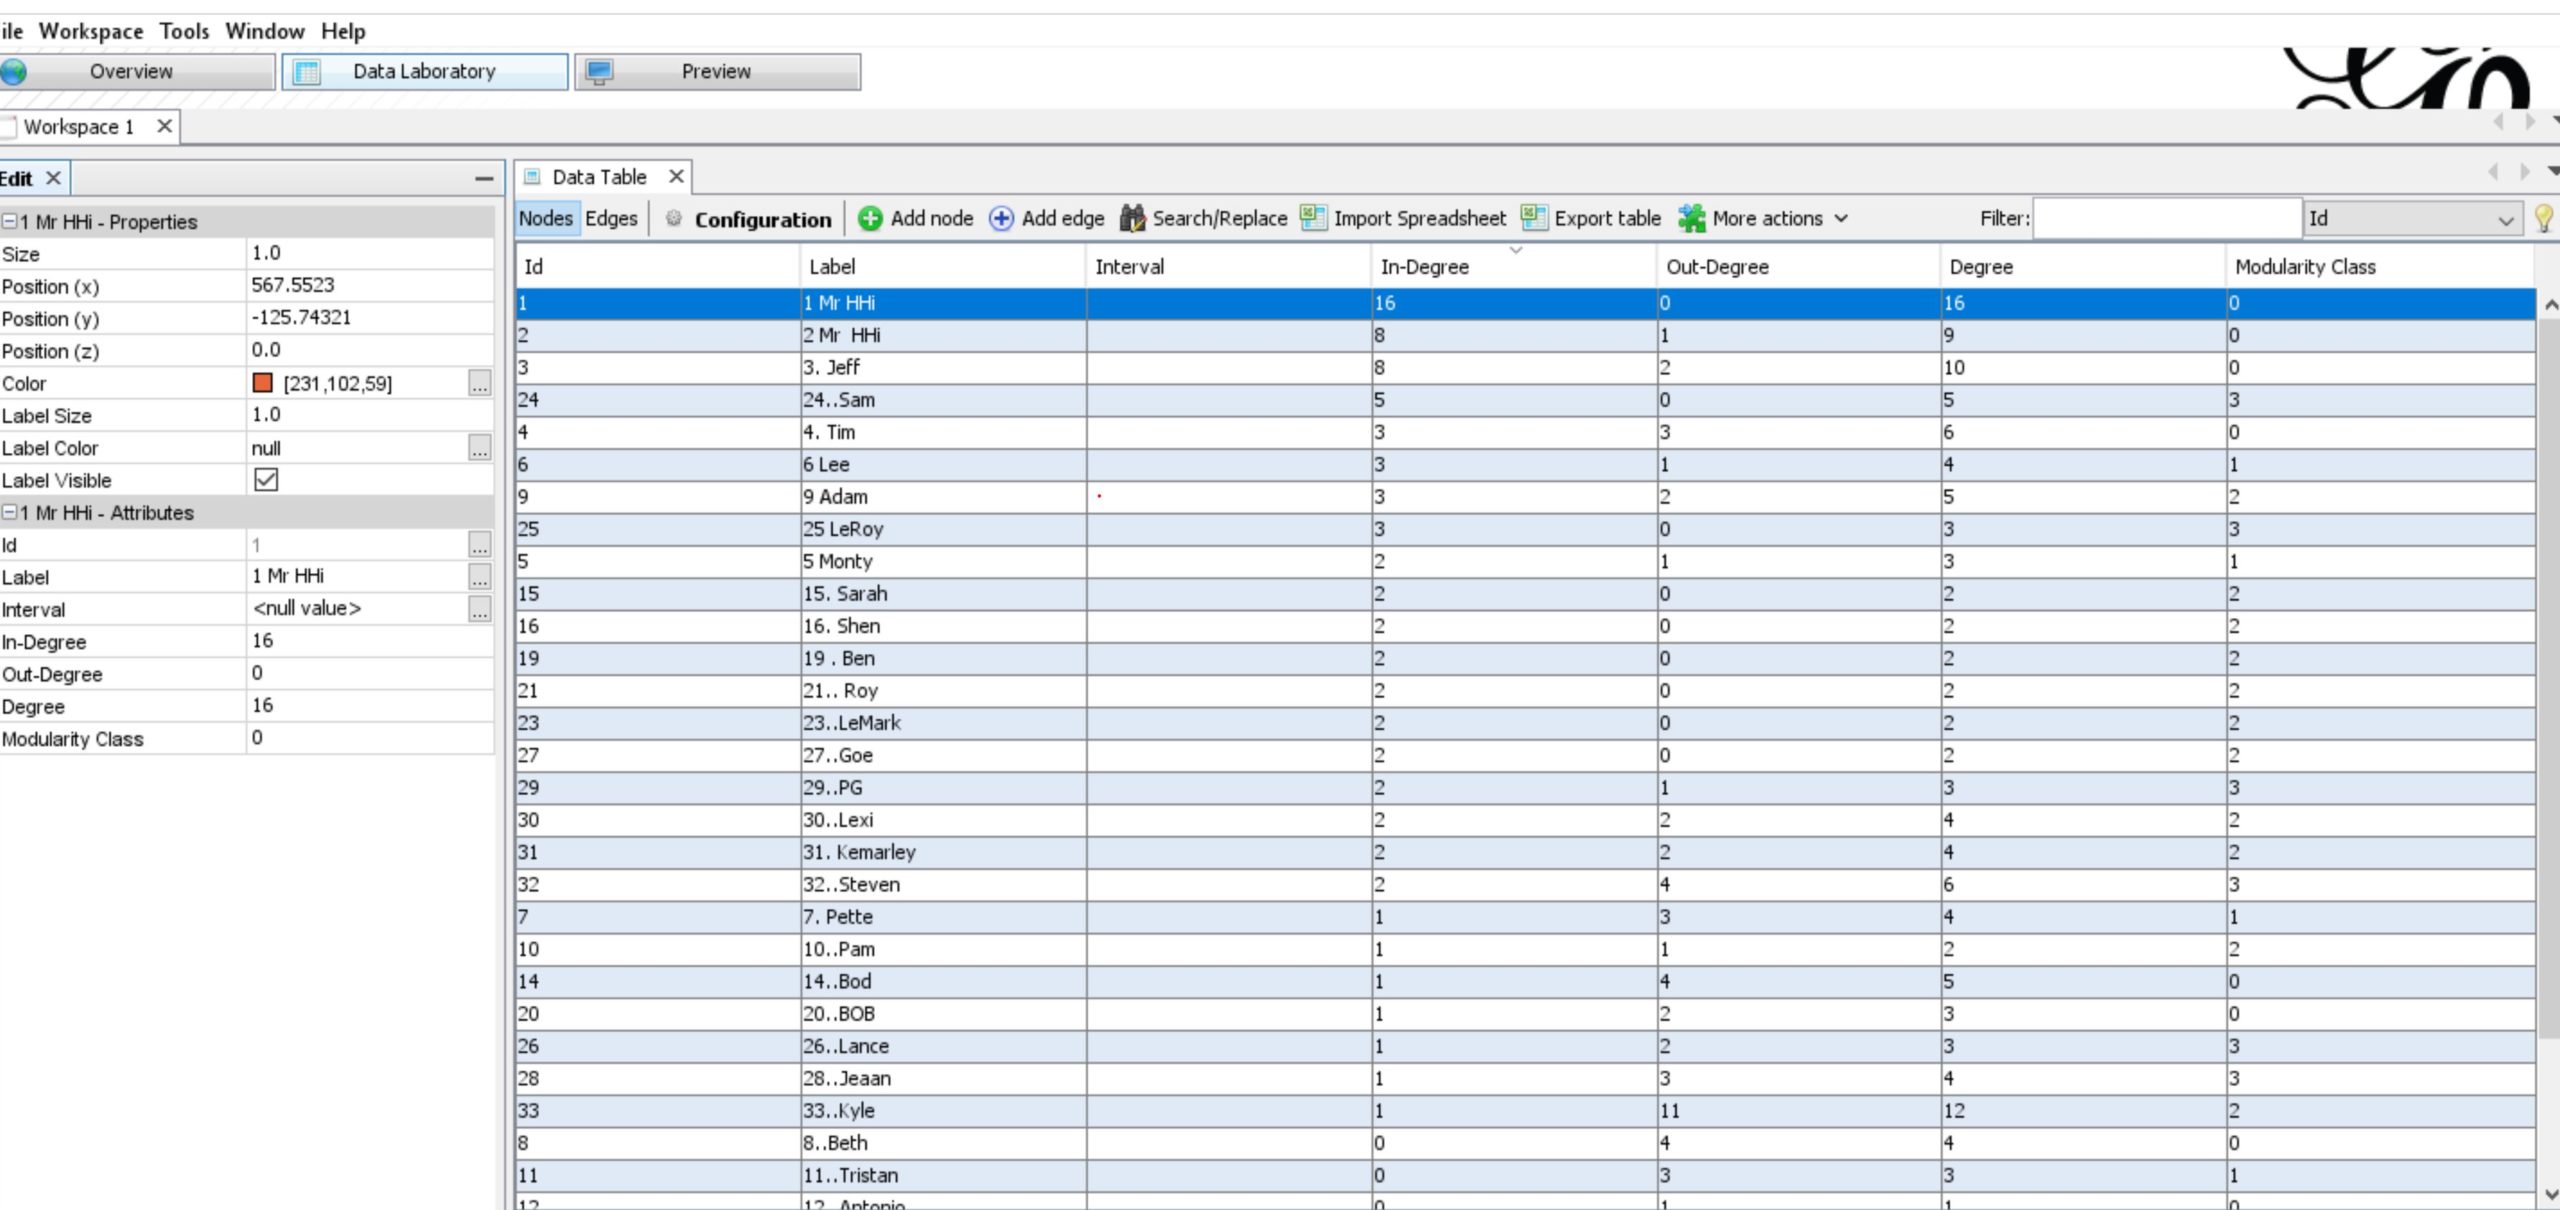2560x1210 pixels.
Task: Click the light bulb icon near the filter
Action: [2548, 218]
